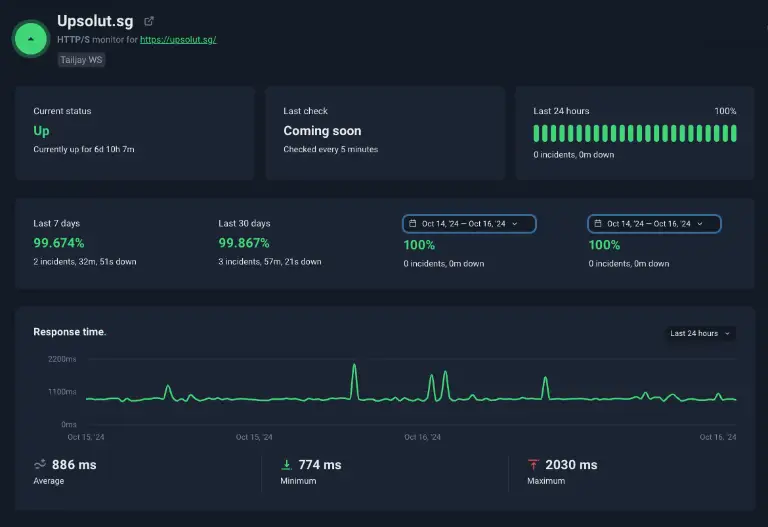The height and width of the screenshot is (527, 768).
Task: Click calendar icon in second date range picker
Action: 598,223
